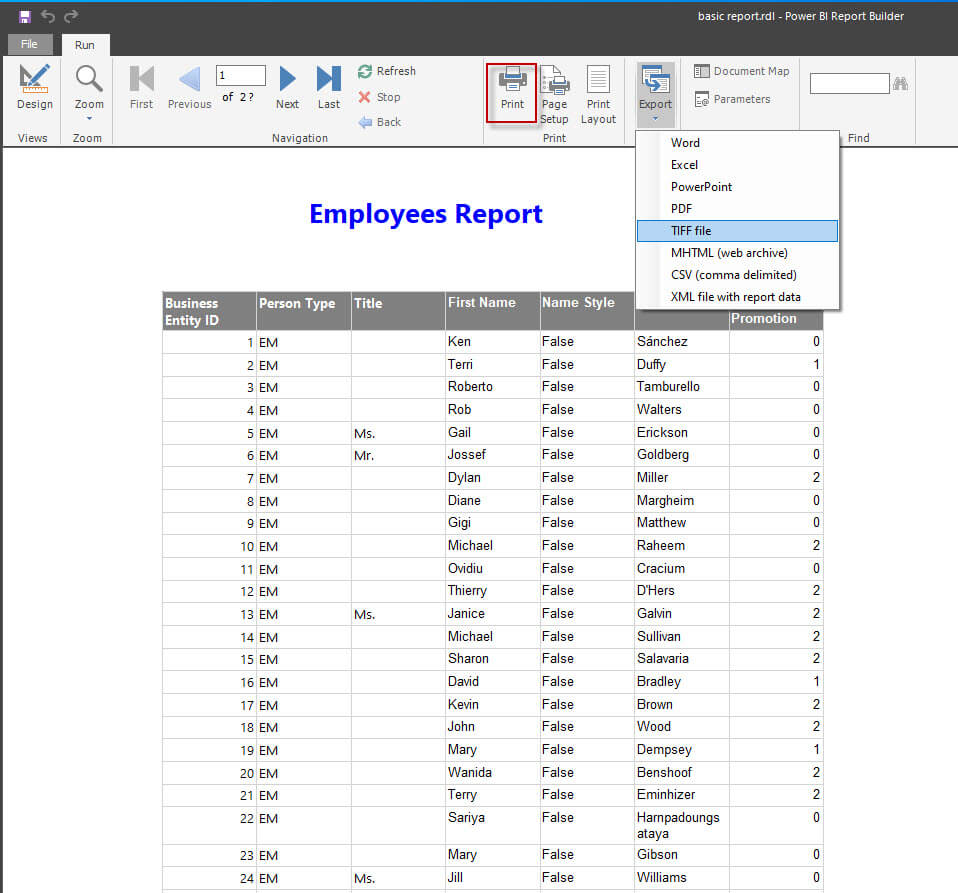Image resolution: width=958 pixels, height=893 pixels.
Task: Stop report rendering
Action: point(379,97)
